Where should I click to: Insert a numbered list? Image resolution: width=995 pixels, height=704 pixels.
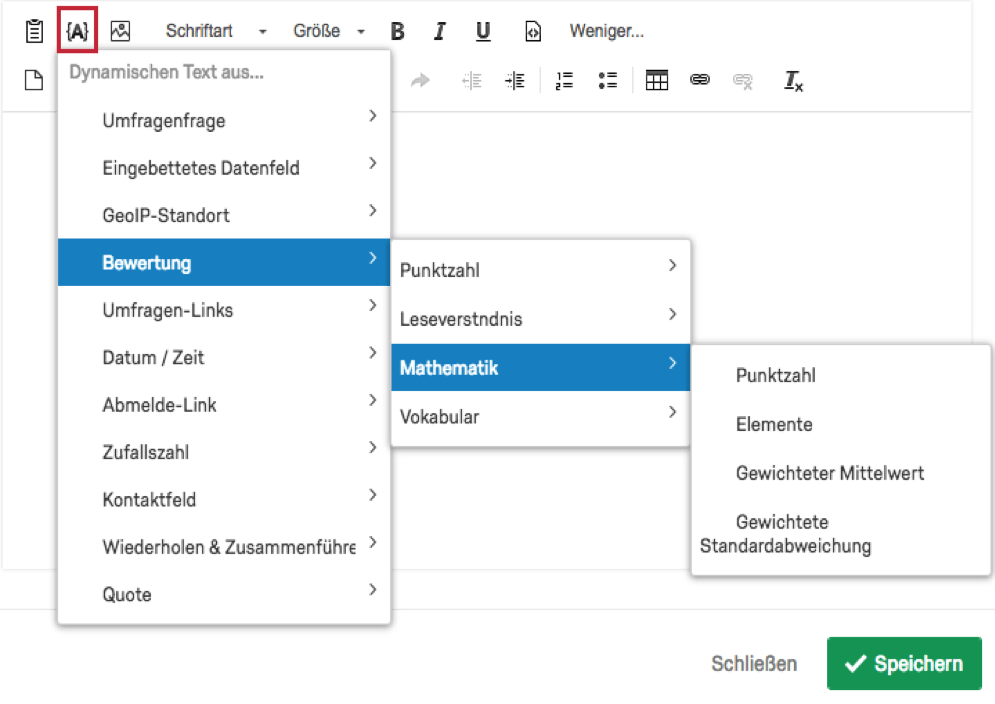tap(564, 81)
